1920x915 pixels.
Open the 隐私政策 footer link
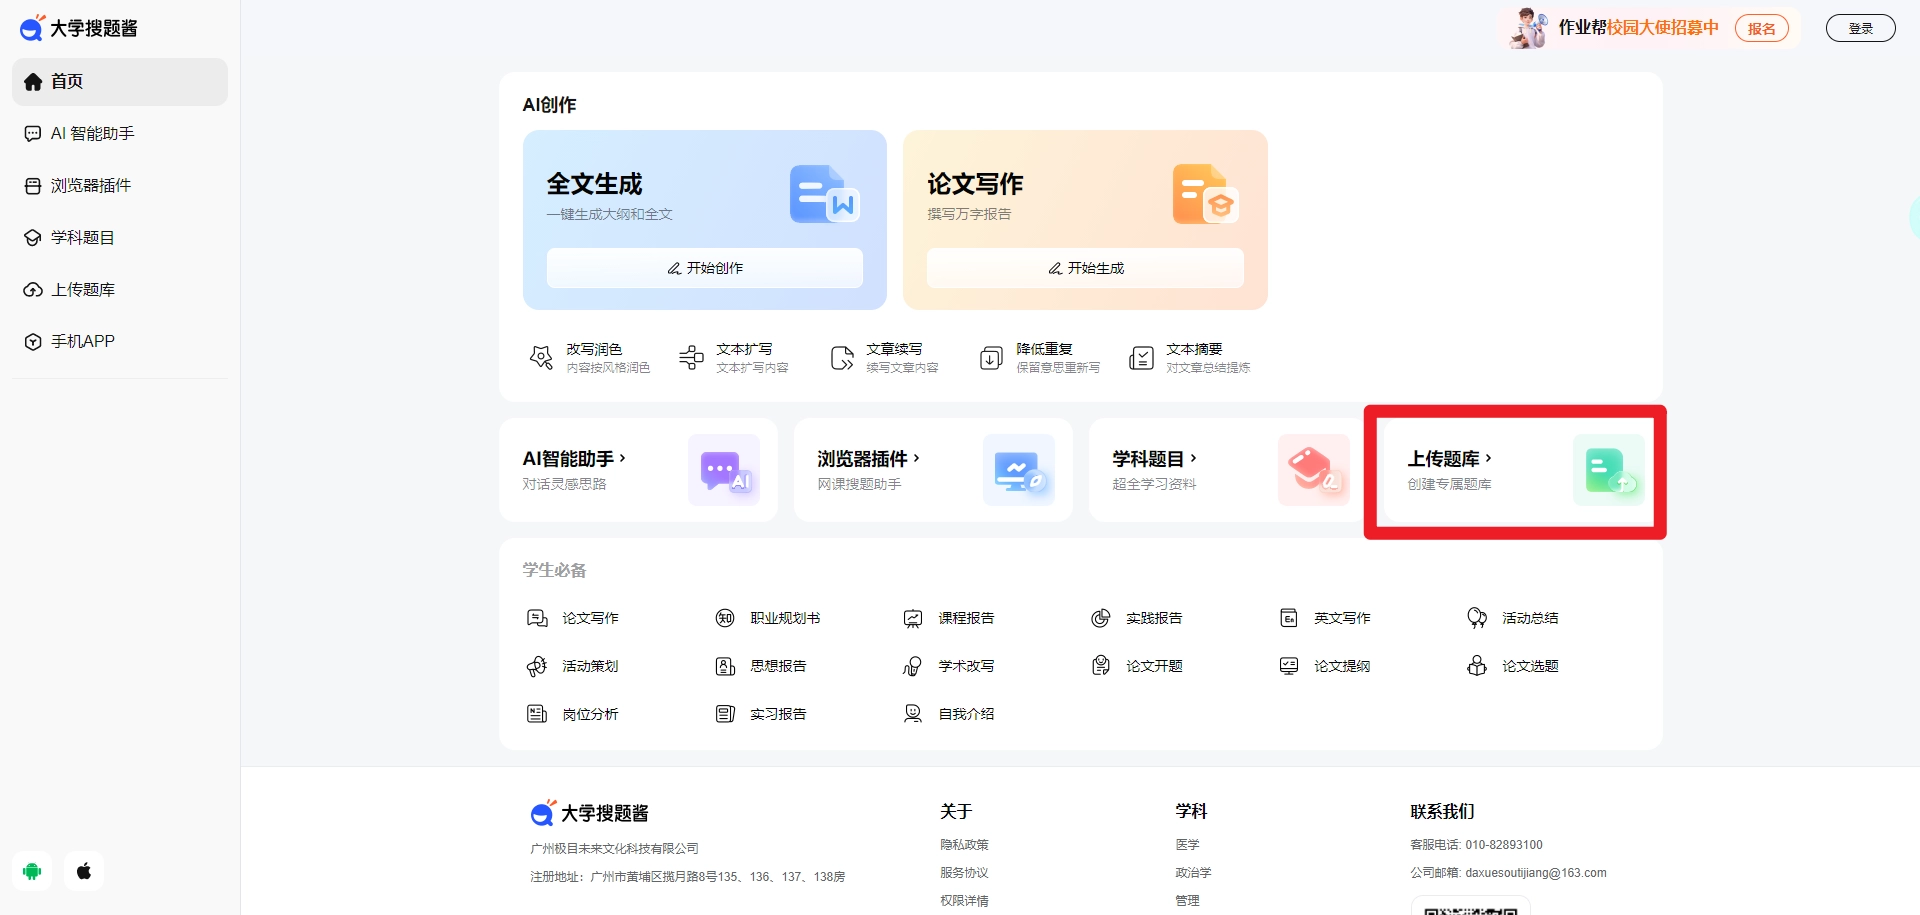964,844
